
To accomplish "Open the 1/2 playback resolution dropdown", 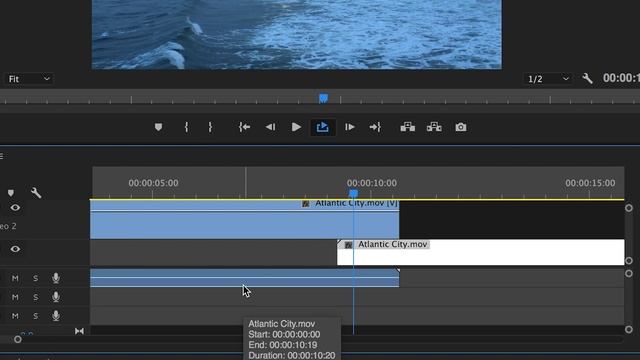I will (x=547, y=79).
